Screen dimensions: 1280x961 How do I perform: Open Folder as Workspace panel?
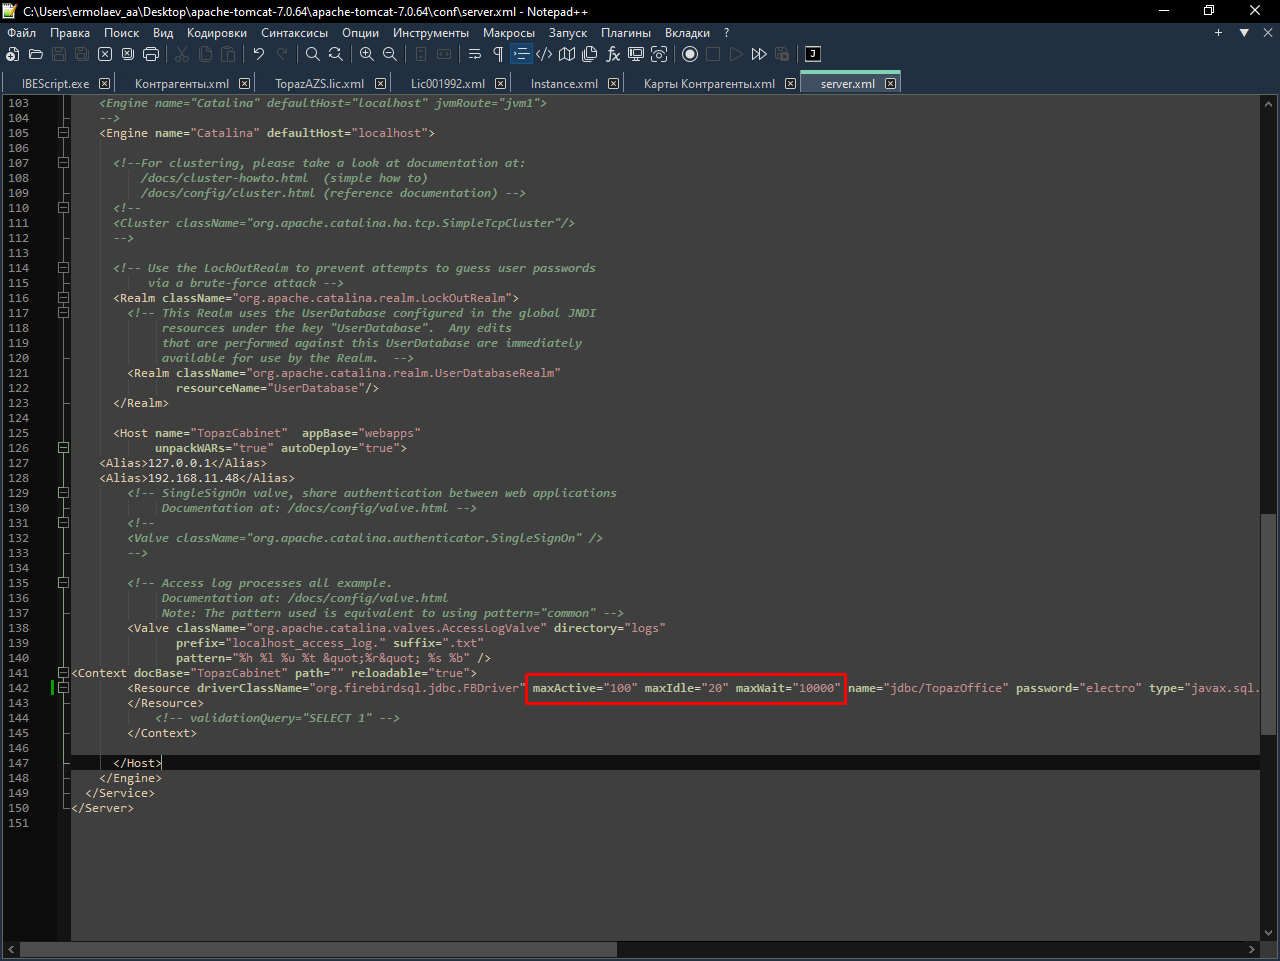[636, 54]
